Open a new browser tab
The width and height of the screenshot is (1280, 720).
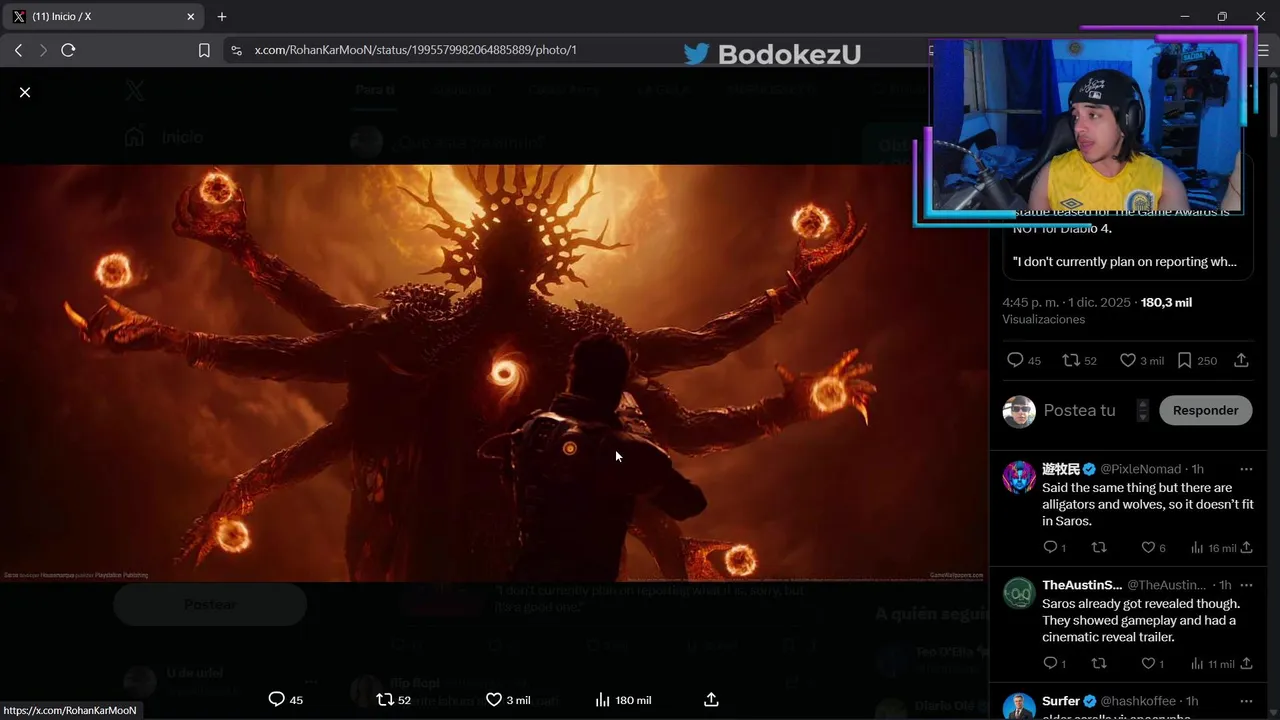(222, 16)
